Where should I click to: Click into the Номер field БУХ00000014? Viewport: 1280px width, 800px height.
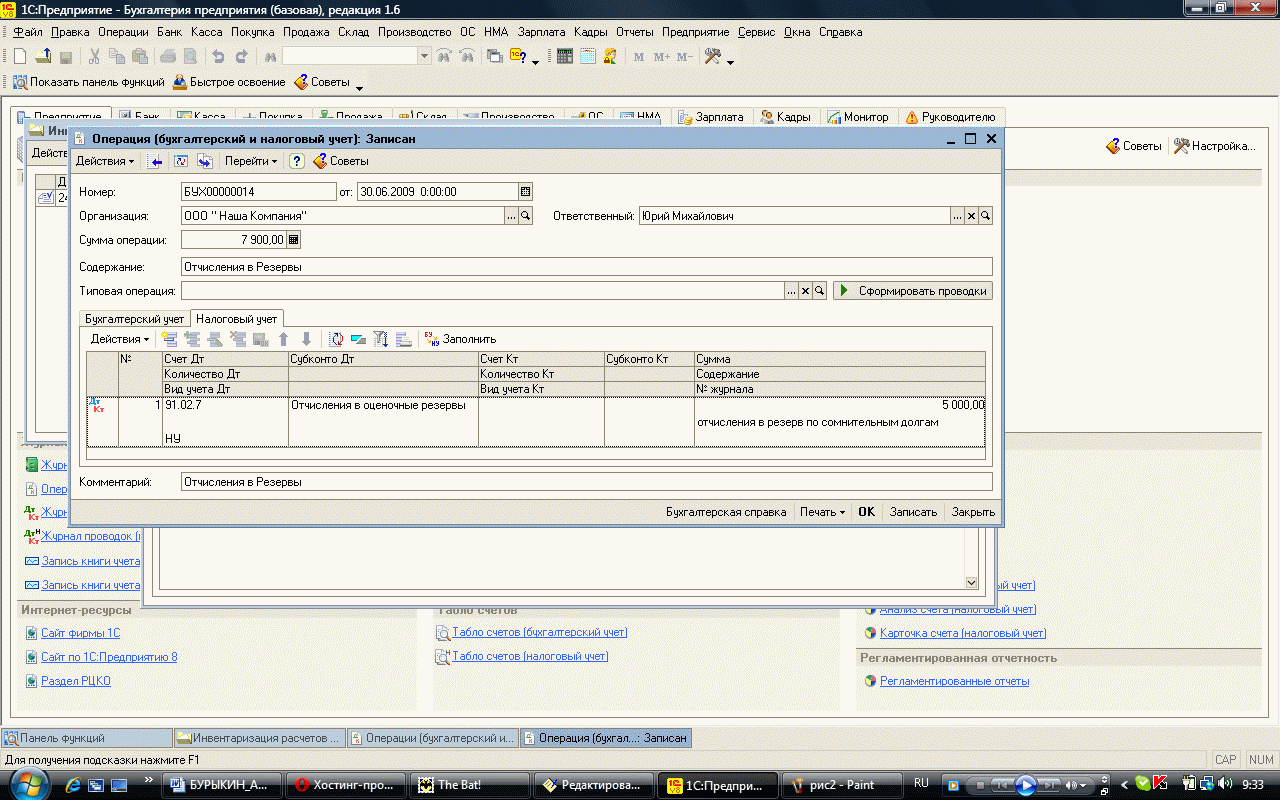tap(259, 191)
